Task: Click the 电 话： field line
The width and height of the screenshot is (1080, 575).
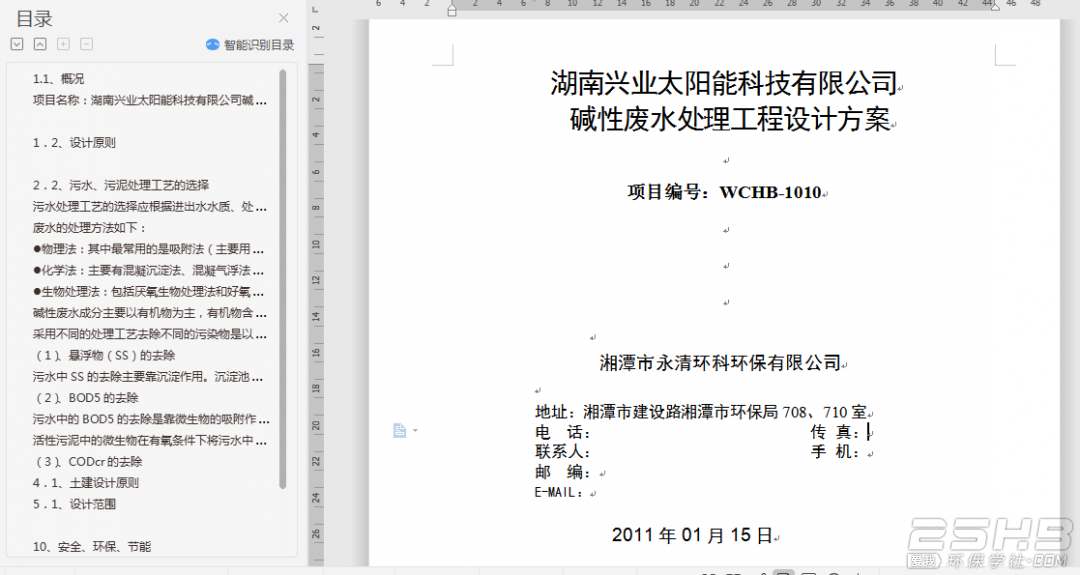Action: [563, 432]
